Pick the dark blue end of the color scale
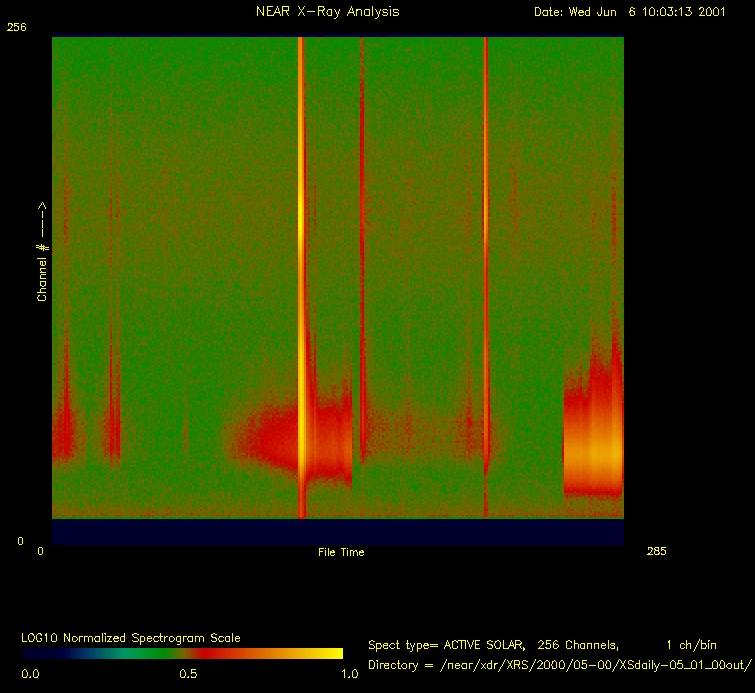755x693 pixels. [x=35, y=653]
